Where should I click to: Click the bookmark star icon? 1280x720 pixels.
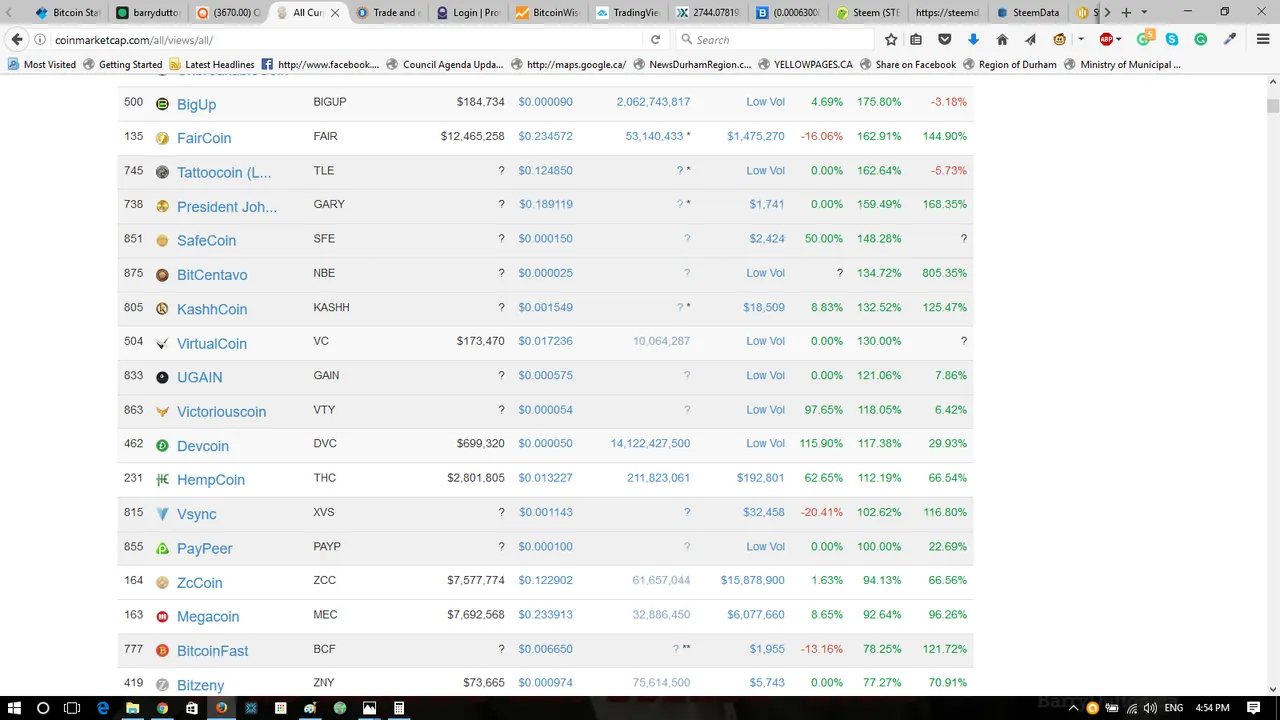point(891,40)
